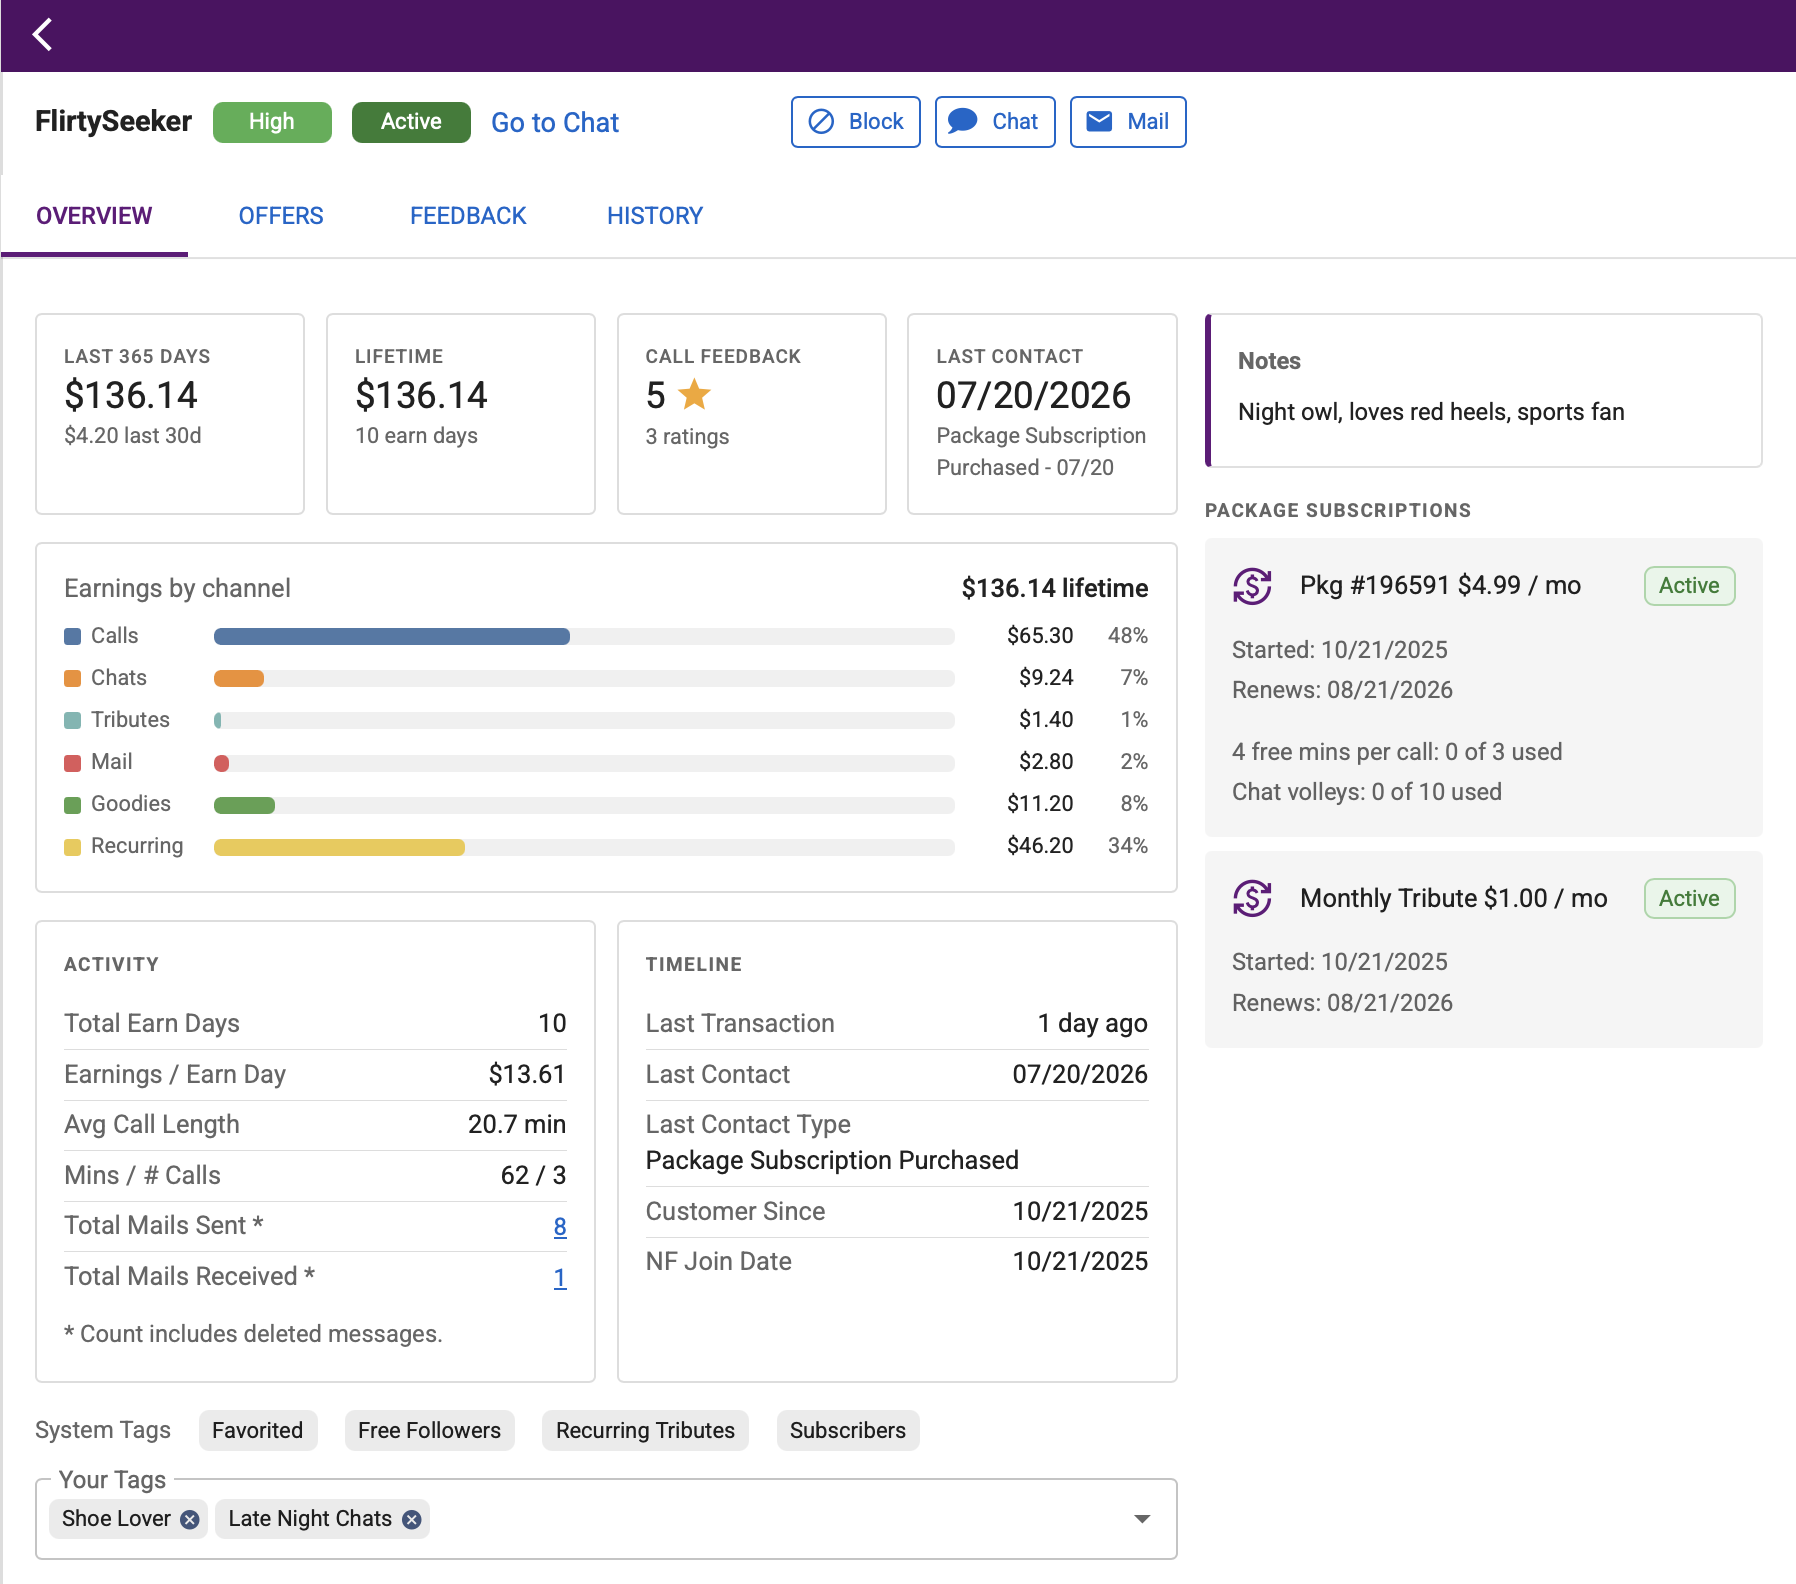Click the Chat button
1796x1584 pixels.
point(995,122)
